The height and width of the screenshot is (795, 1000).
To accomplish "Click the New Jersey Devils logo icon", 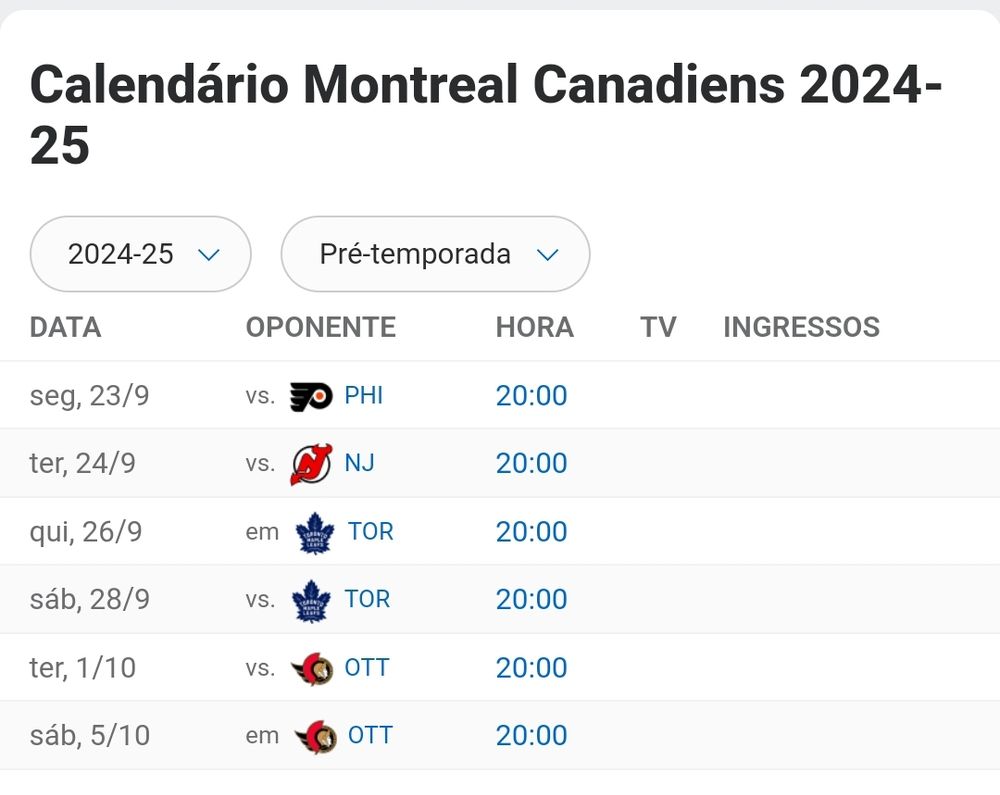I will 310,465.
